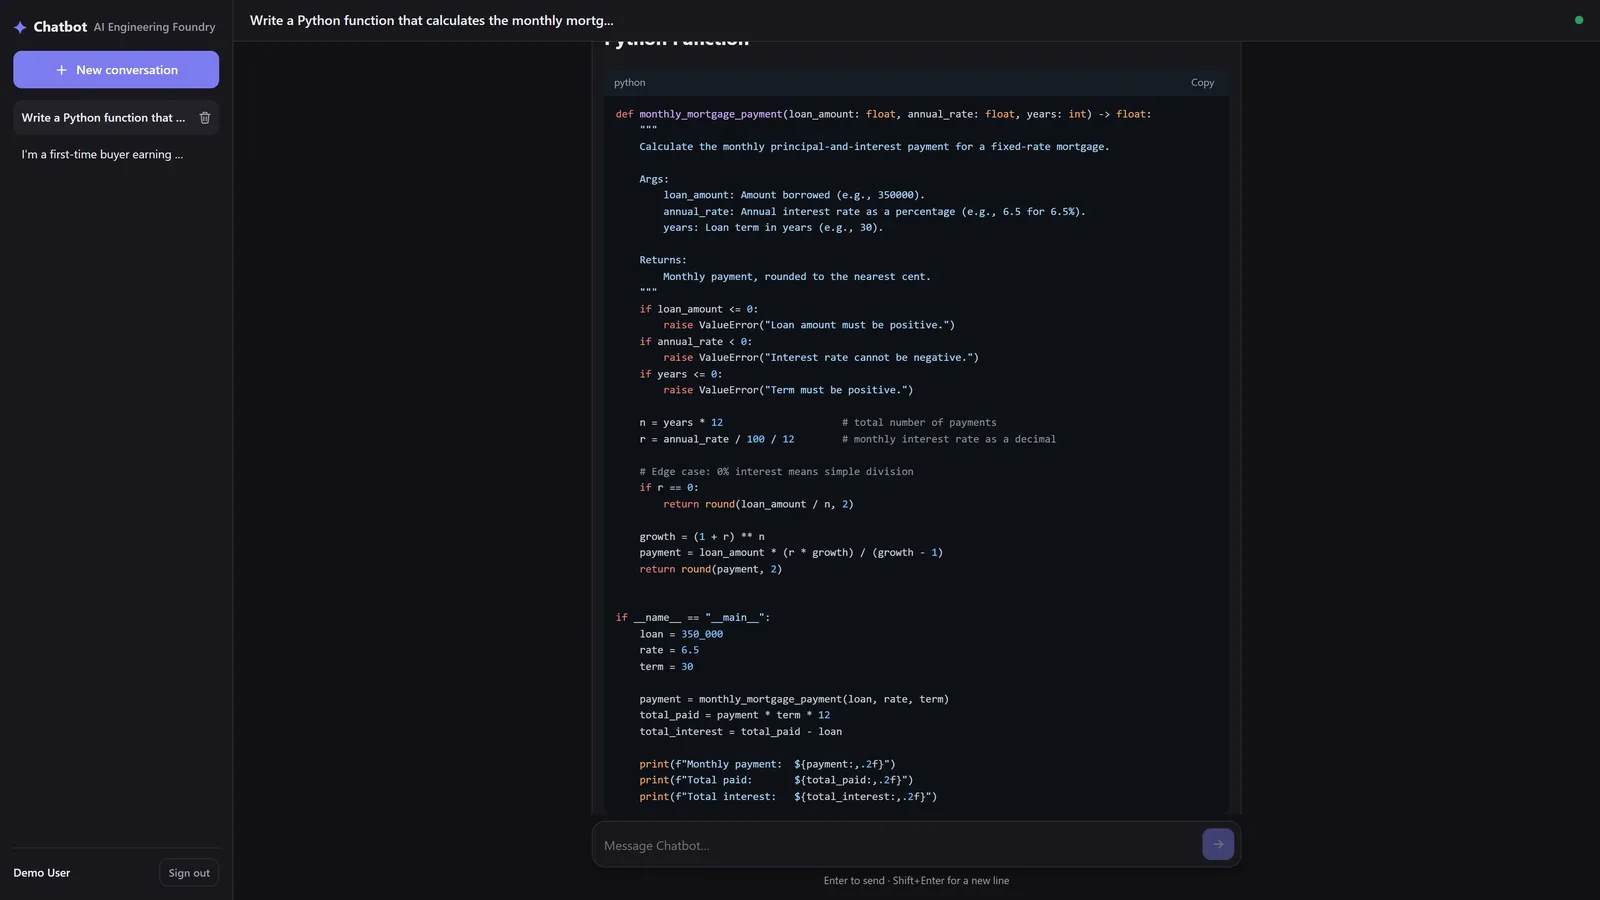Viewport: 1600px width, 900px height.
Task: Click the 'return round(payment, 2)' line
Action: point(710,569)
